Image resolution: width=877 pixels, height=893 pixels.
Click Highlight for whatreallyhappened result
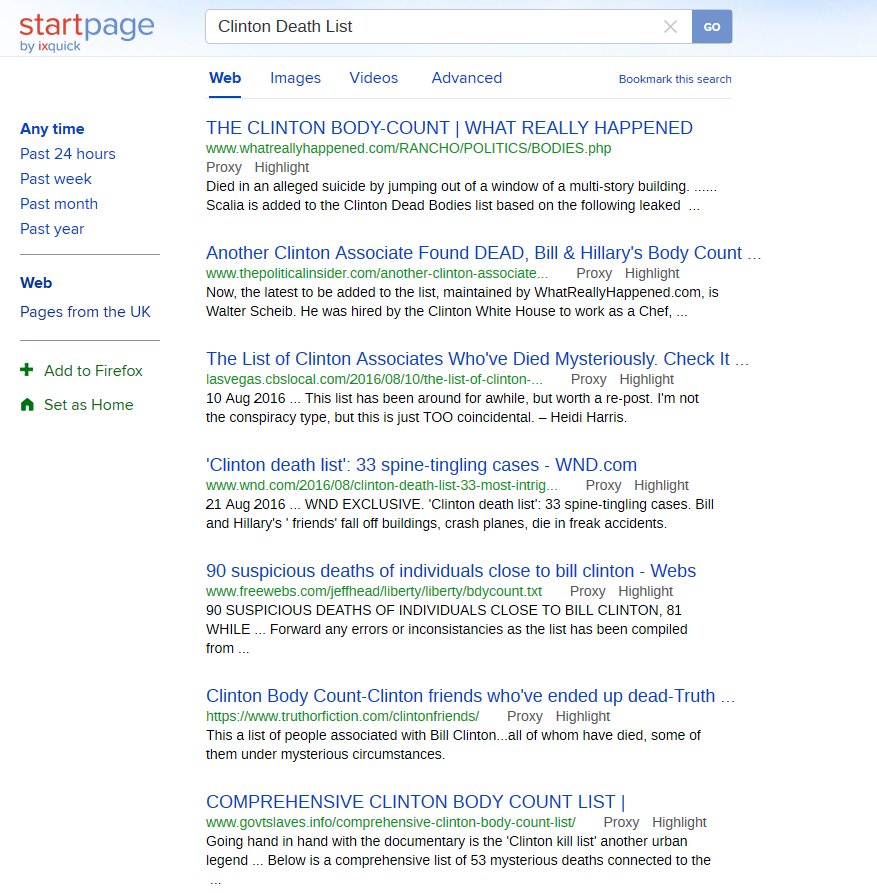pyautogui.click(x=282, y=167)
